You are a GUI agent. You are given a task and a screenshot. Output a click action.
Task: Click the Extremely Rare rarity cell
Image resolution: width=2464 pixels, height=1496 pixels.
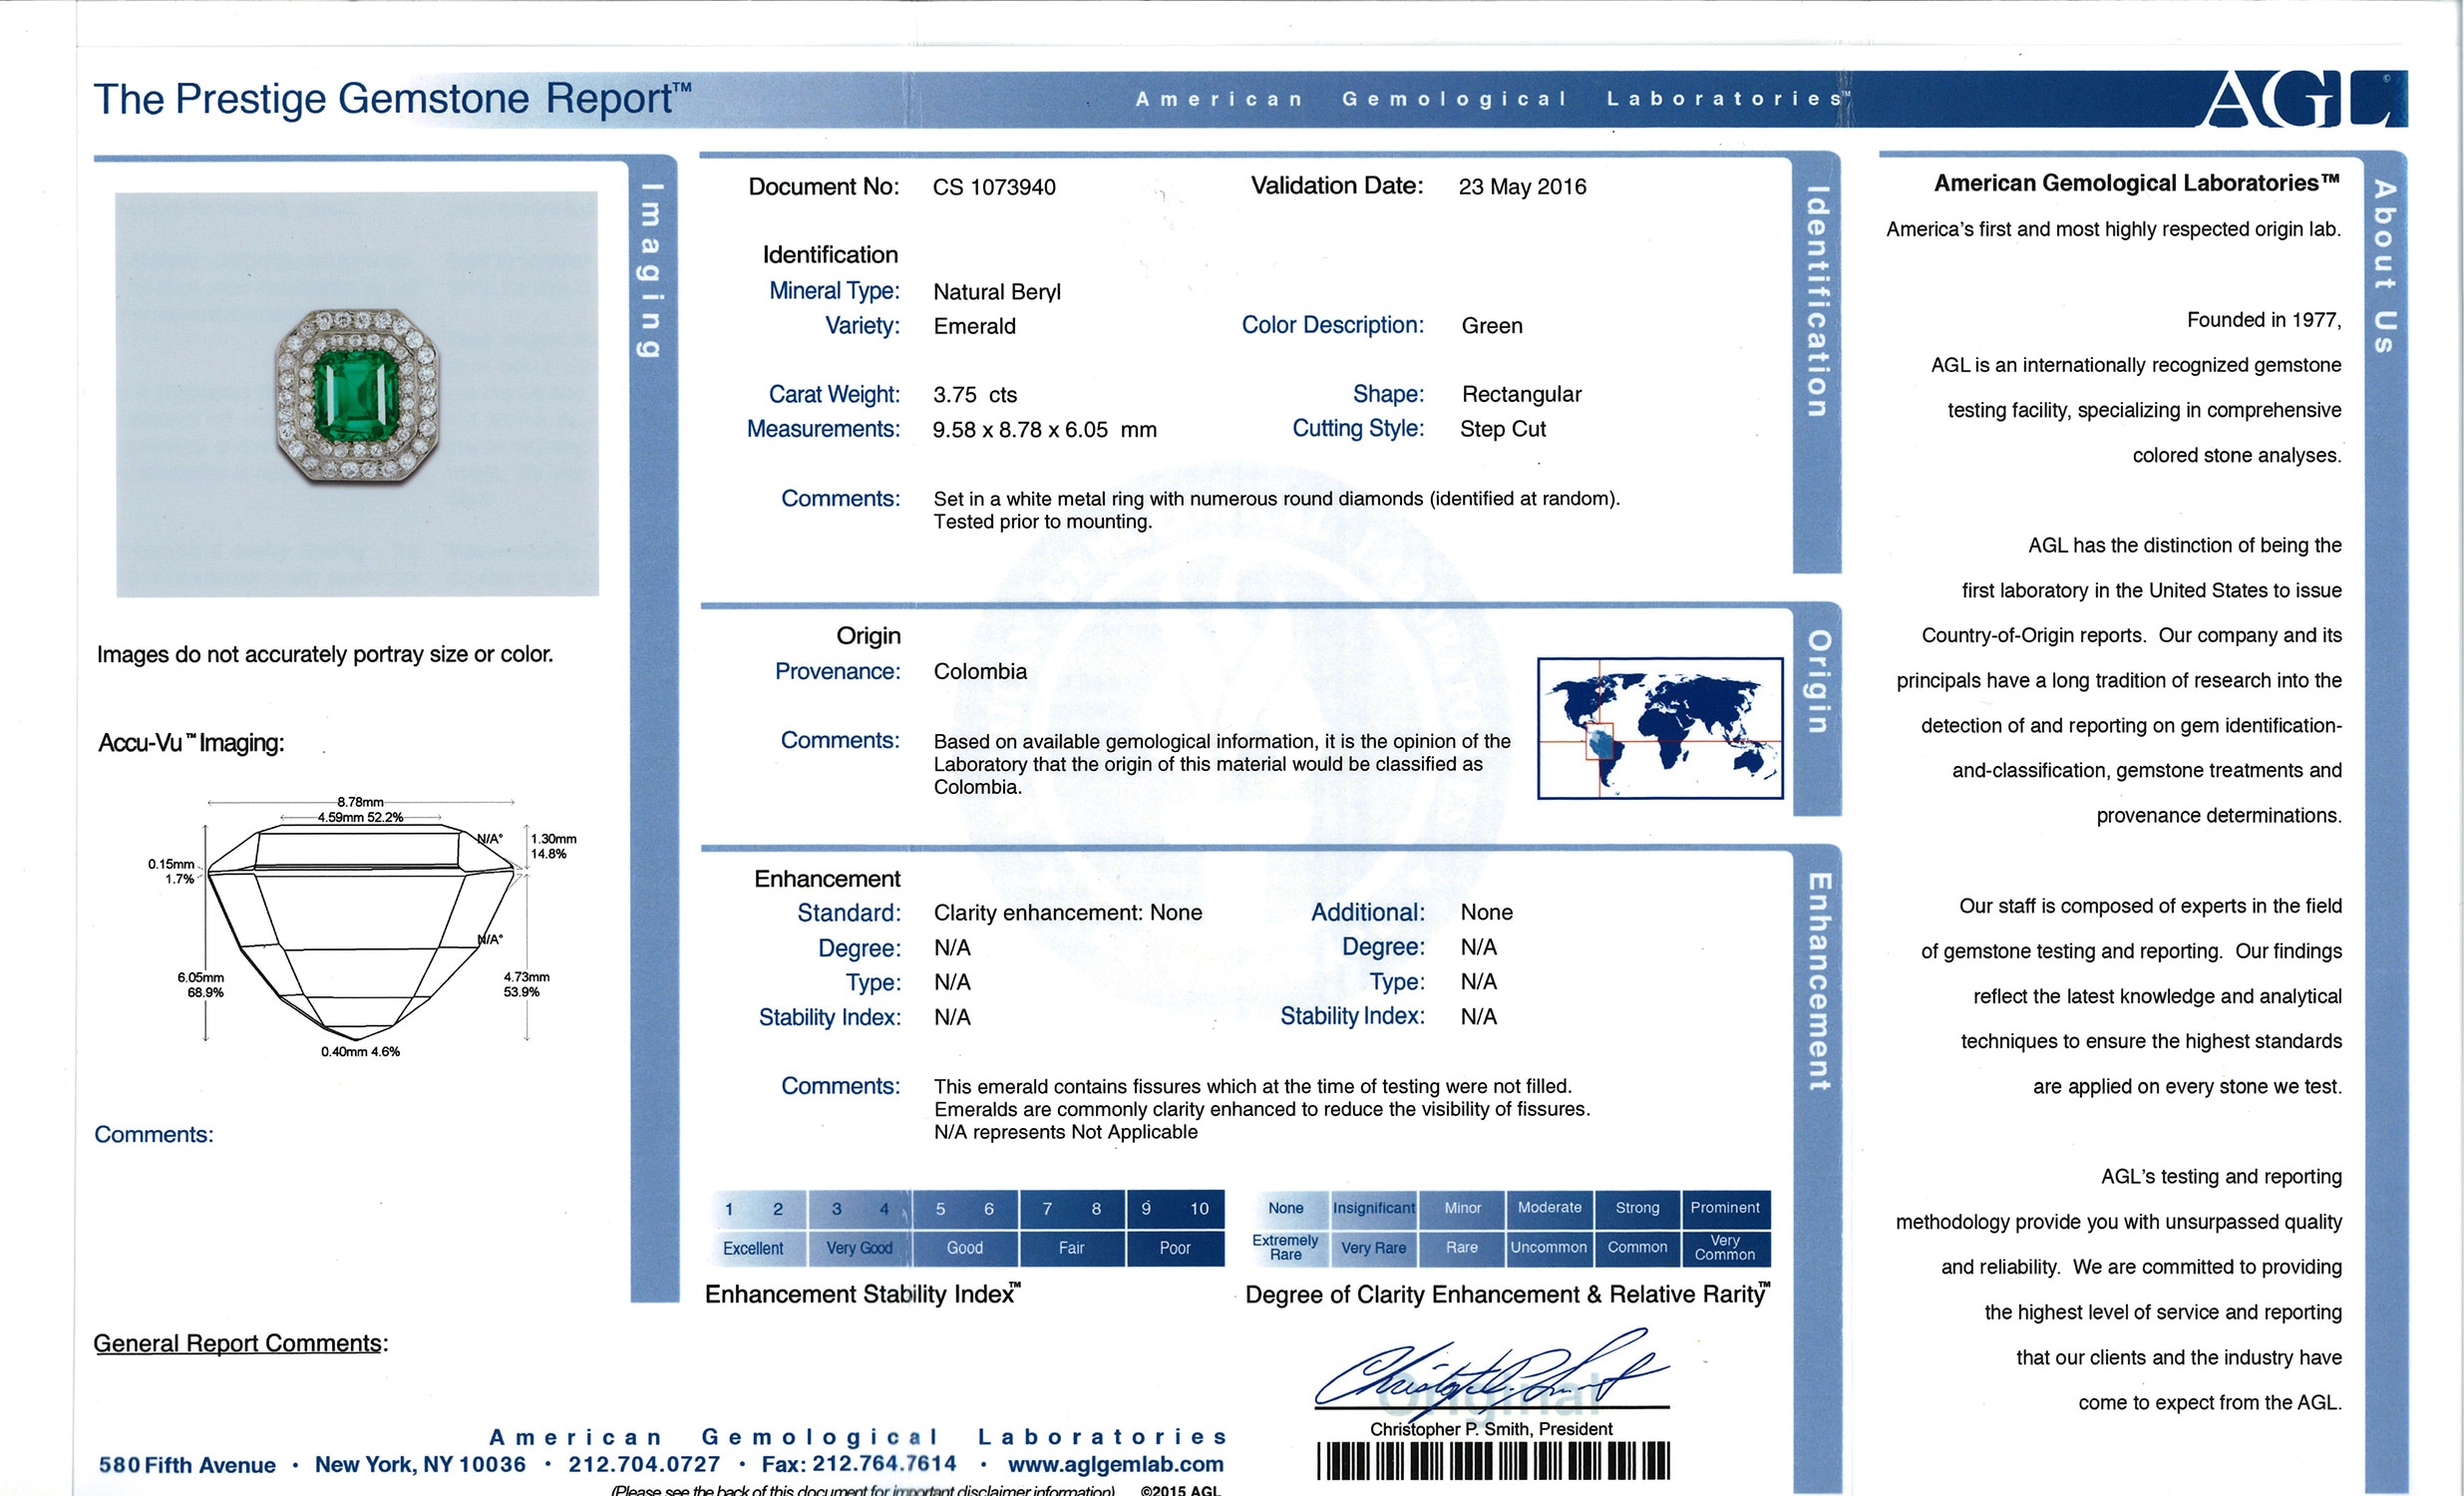tap(1285, 1247)
